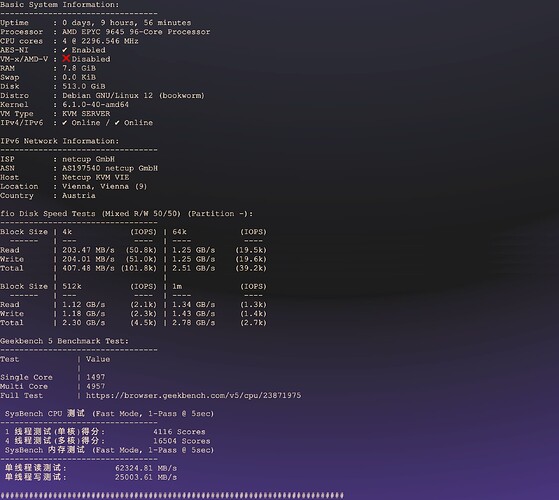Click the Multi Core score 4957
This screenshot has height=500, width=559.
[x=96, y=386]
